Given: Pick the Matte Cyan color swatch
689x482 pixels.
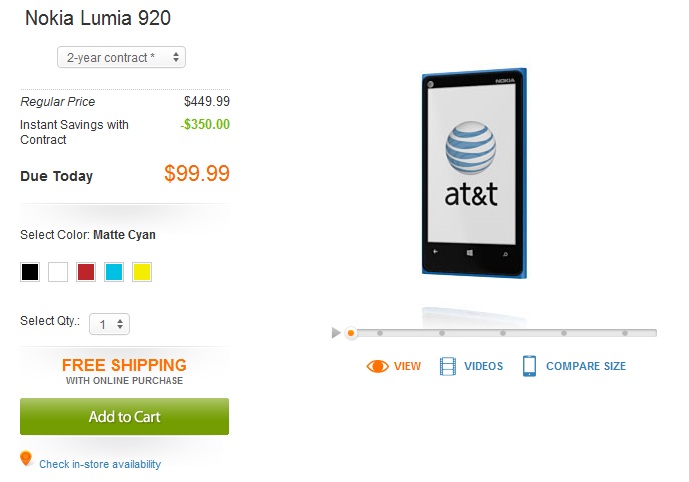Looking at the screenshot, I should point(114,271).
